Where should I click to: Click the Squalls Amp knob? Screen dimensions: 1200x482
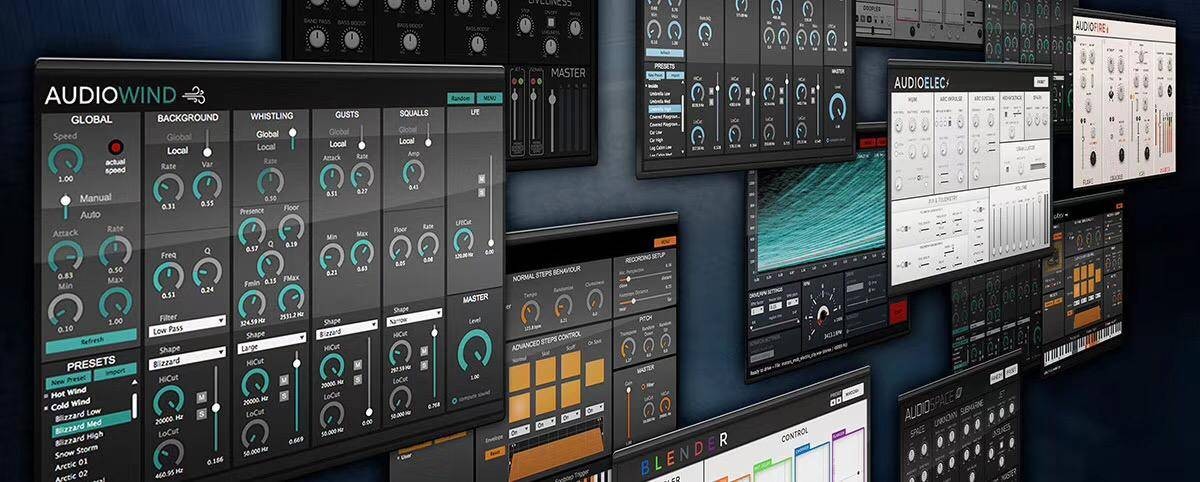click(x=413, y=172)
